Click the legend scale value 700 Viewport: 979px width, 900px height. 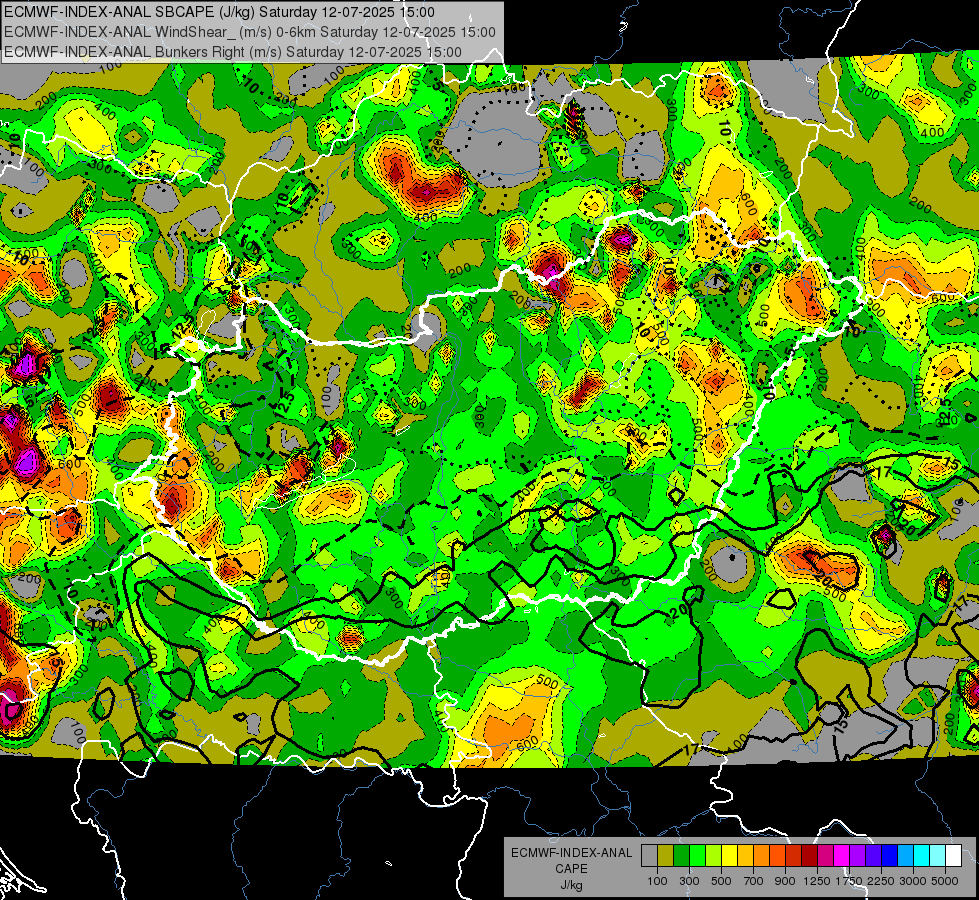coord(754,881)
